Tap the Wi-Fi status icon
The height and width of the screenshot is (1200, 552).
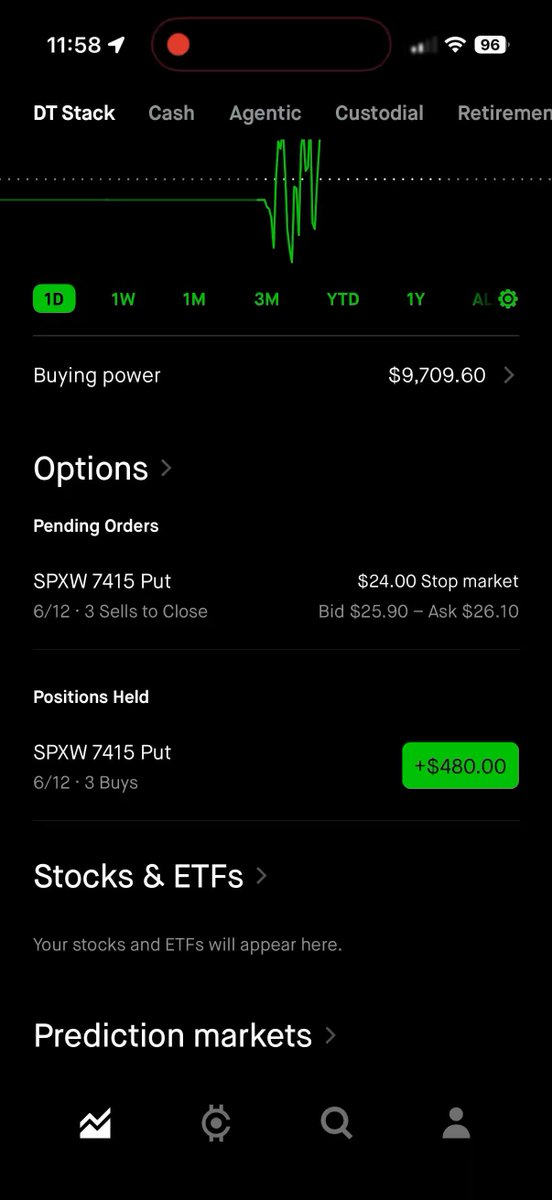[x=456, y=45]
